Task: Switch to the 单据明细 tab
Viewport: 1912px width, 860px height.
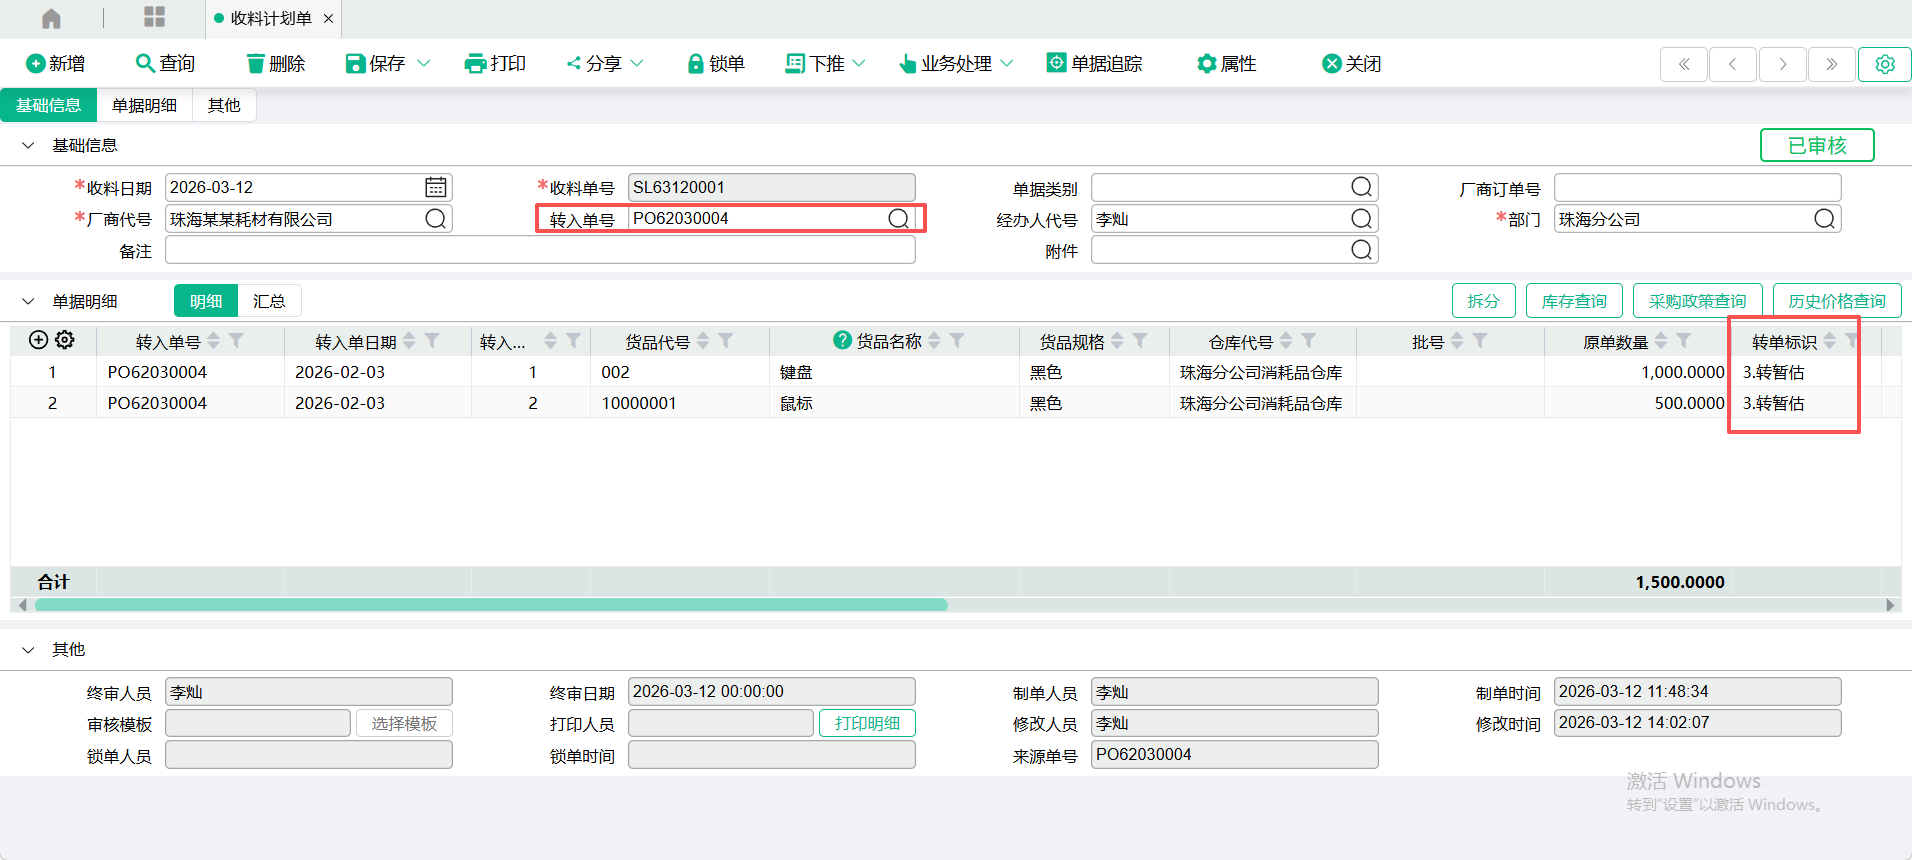Action: point(144,105)
